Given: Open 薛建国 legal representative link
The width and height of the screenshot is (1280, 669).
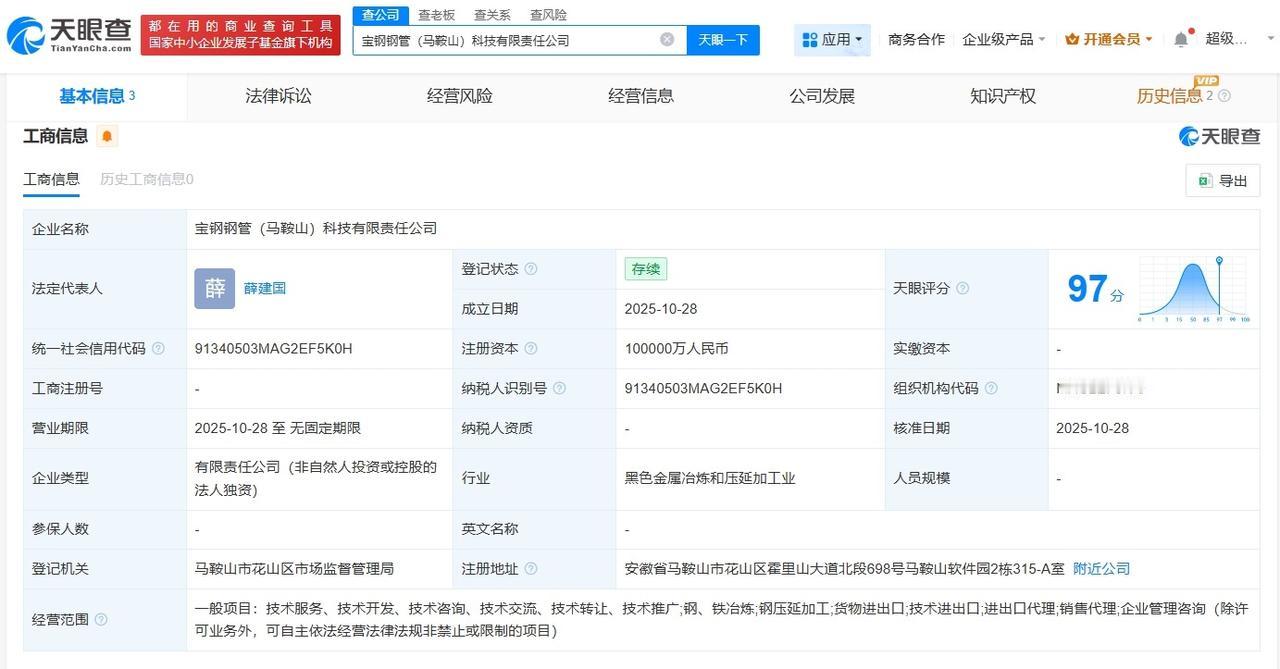Looking at the screenshot, I should click(265, 288).
